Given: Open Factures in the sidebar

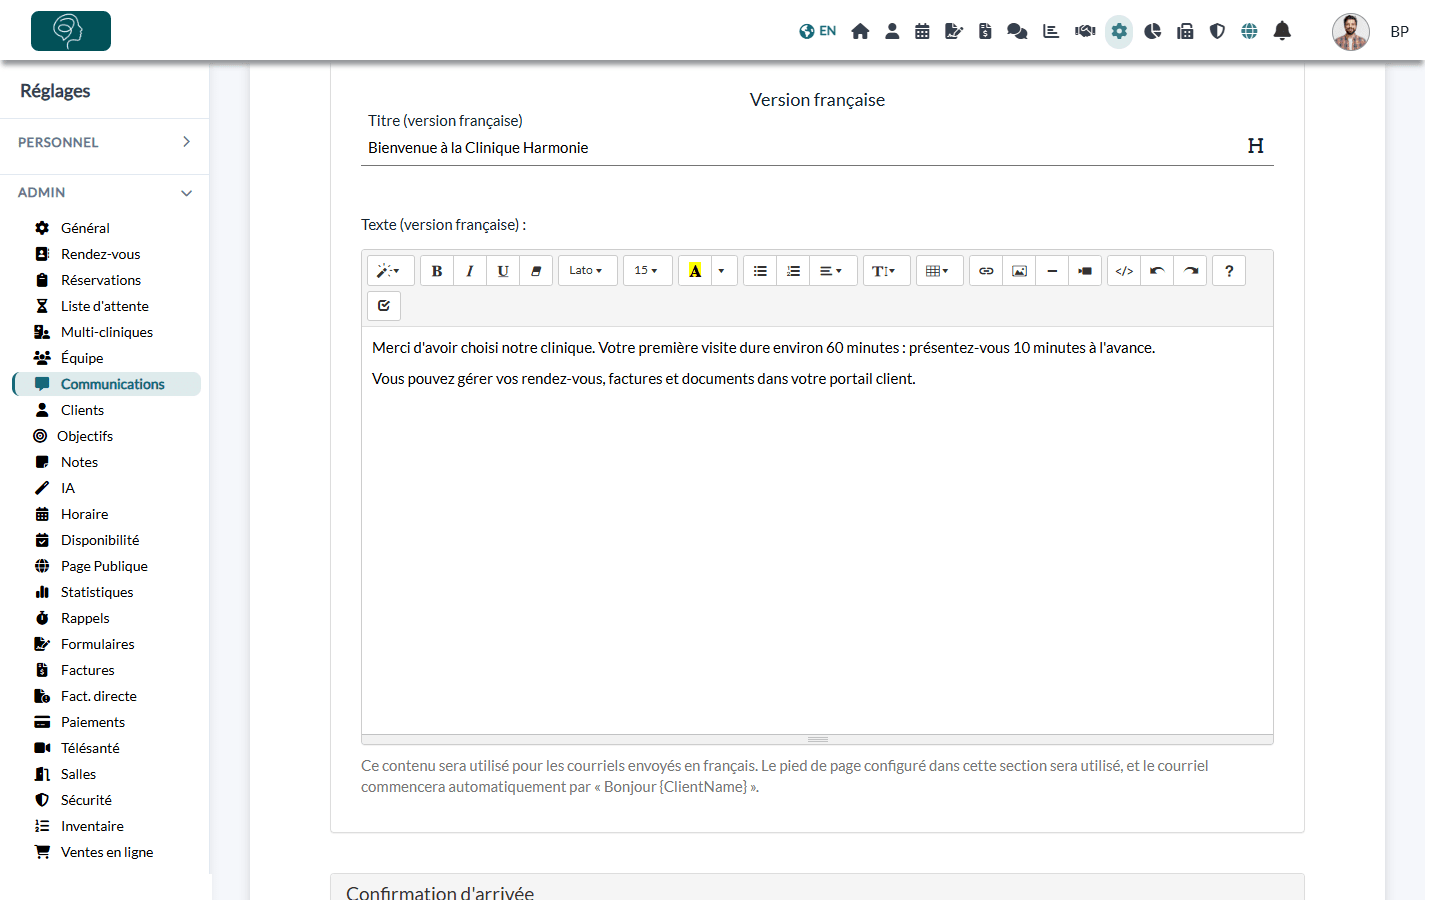Looking at the screenshot, I should (x=88, y=670).
